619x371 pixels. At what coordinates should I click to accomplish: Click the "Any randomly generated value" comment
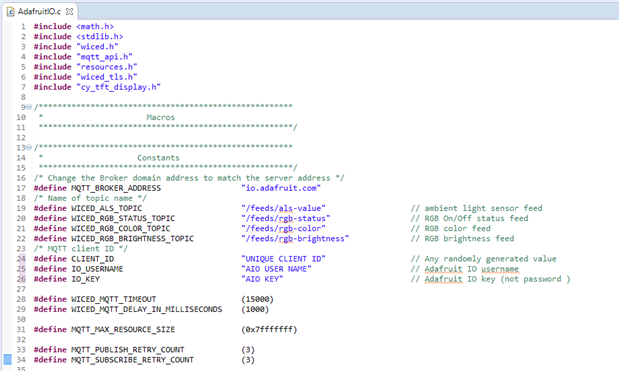(x=484, y=259)
